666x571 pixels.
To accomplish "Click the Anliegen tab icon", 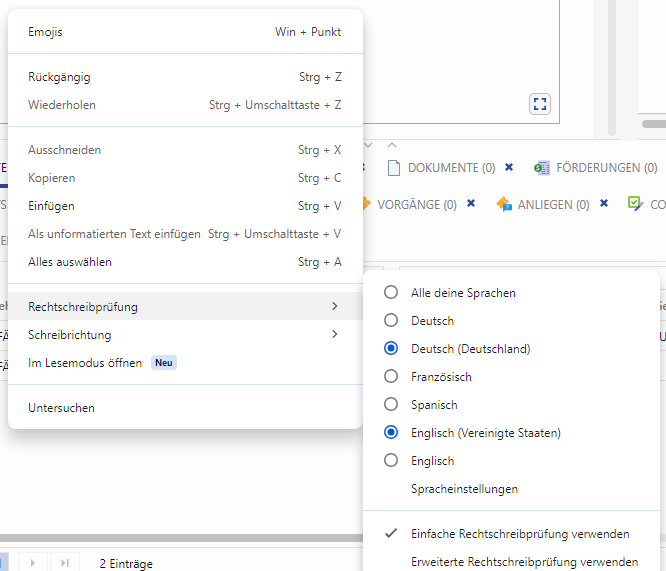I will 505,204.
